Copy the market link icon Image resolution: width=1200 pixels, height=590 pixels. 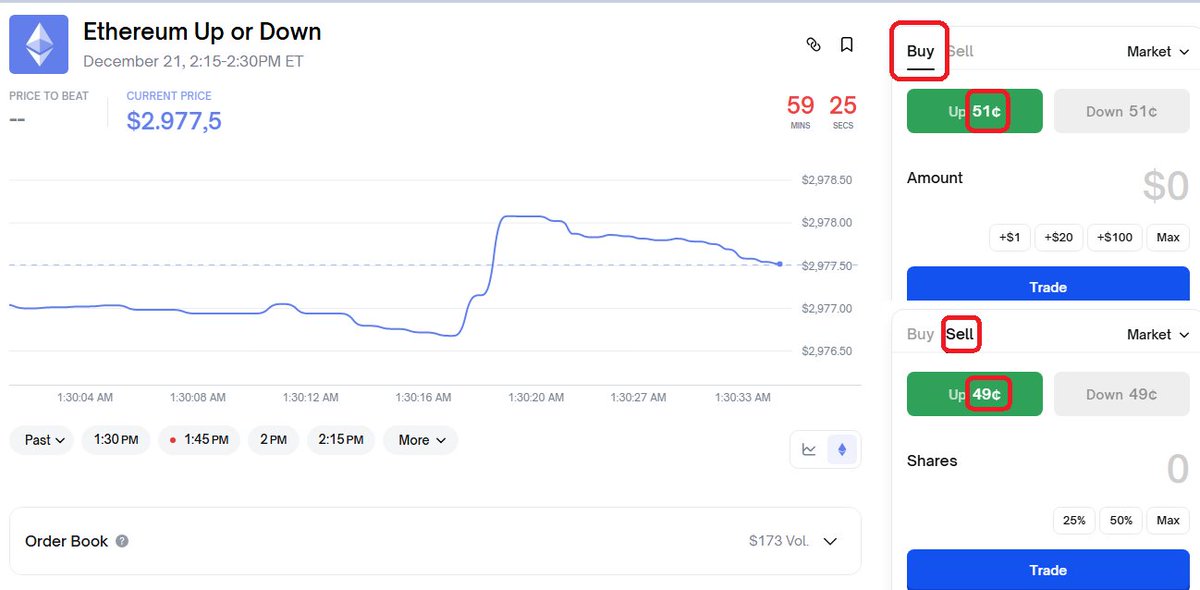813,44
